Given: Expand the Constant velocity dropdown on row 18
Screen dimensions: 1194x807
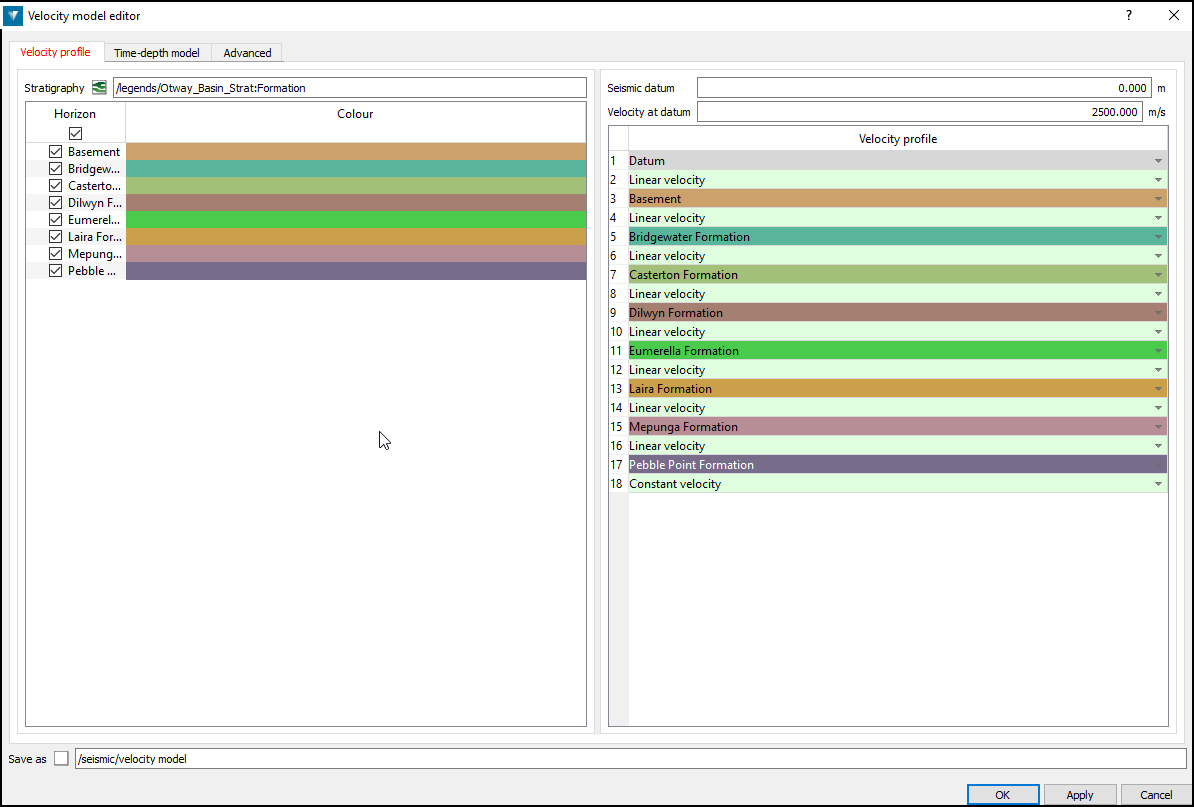Looking at the screenshot, I should [x=1158, y=483].
